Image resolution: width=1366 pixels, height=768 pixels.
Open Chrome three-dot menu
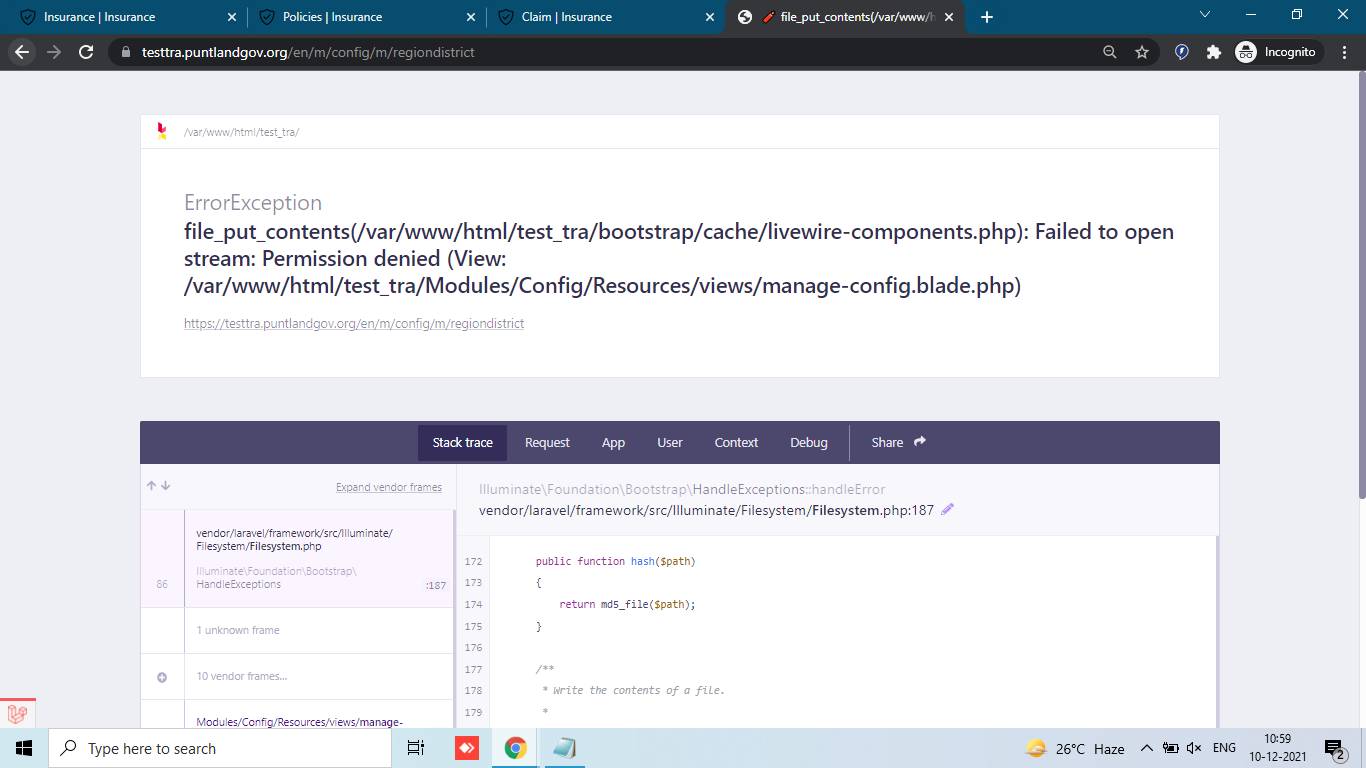pos(1344,52)
